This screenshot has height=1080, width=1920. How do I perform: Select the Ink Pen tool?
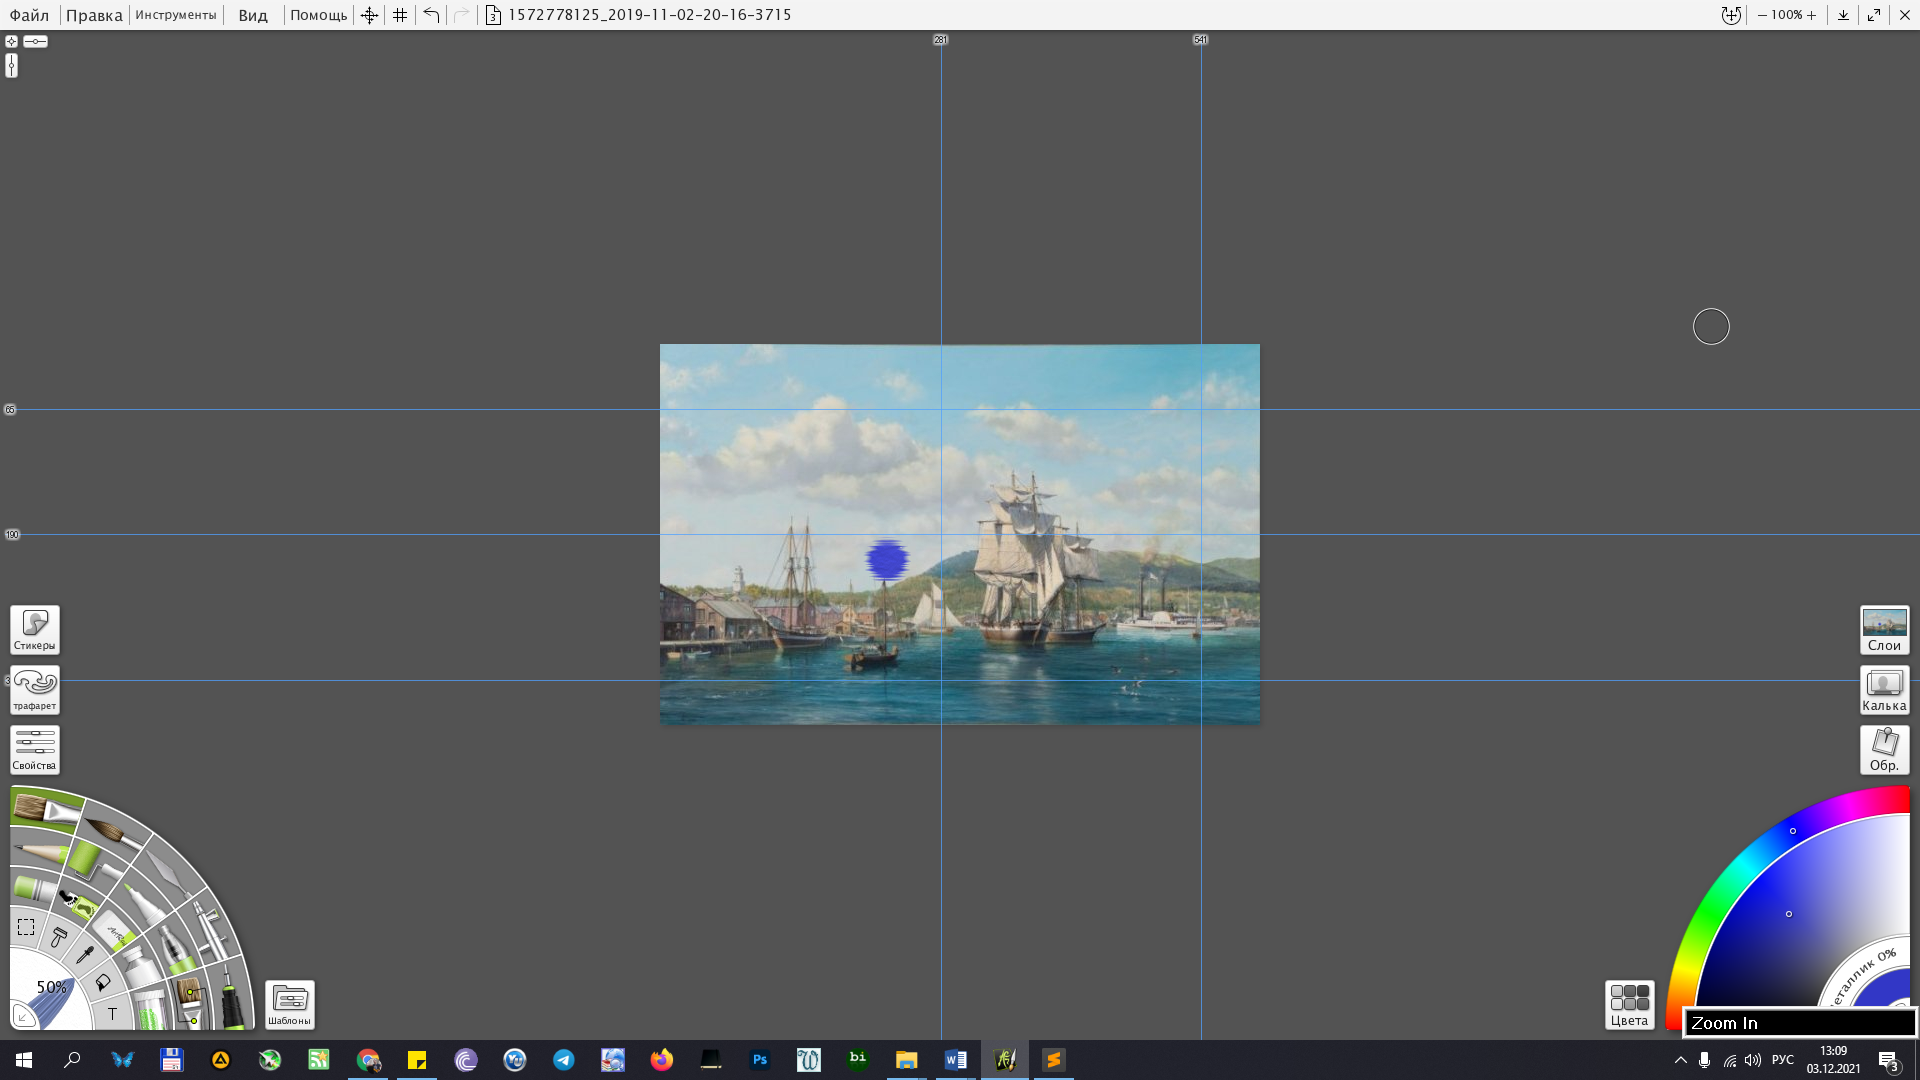pos(231,997)
